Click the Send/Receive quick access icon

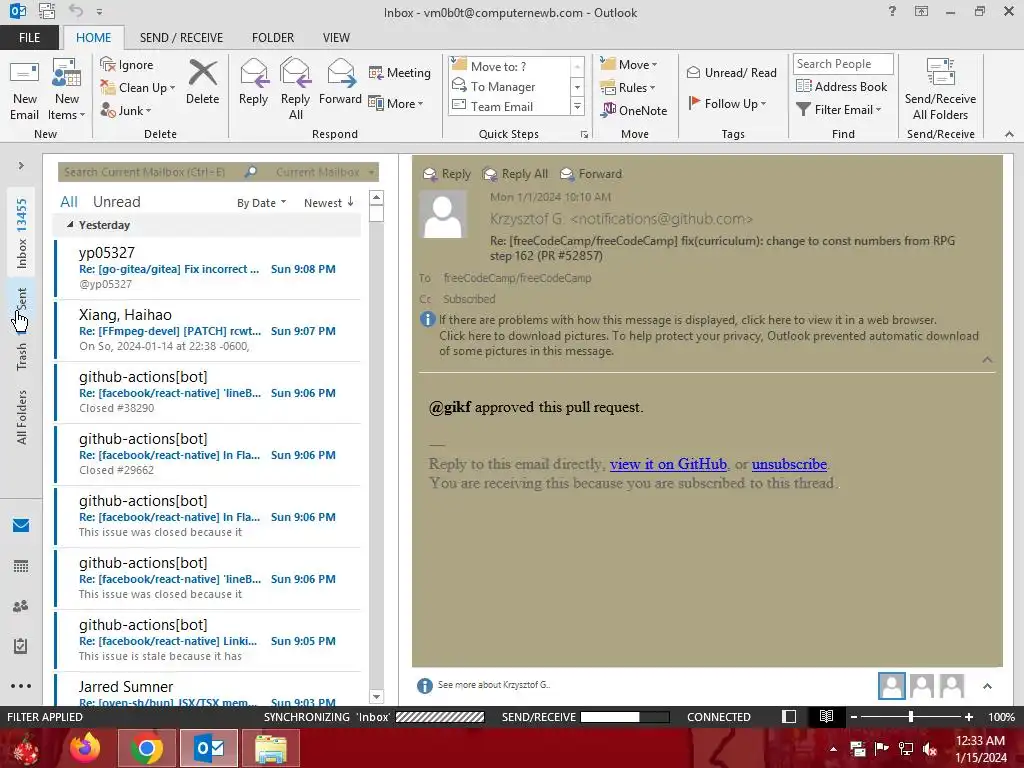pos(47,11)
